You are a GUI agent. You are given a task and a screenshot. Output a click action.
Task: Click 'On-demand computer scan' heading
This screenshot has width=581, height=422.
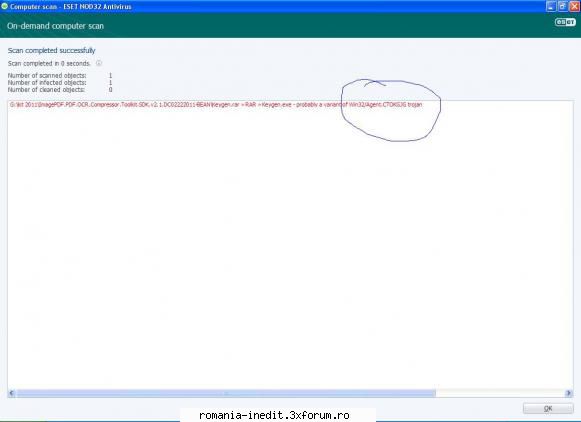55,26
